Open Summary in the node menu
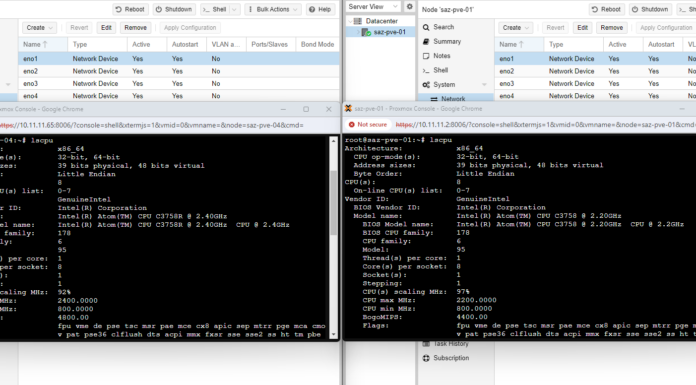The image size is (696, 385). pos(447,41)
